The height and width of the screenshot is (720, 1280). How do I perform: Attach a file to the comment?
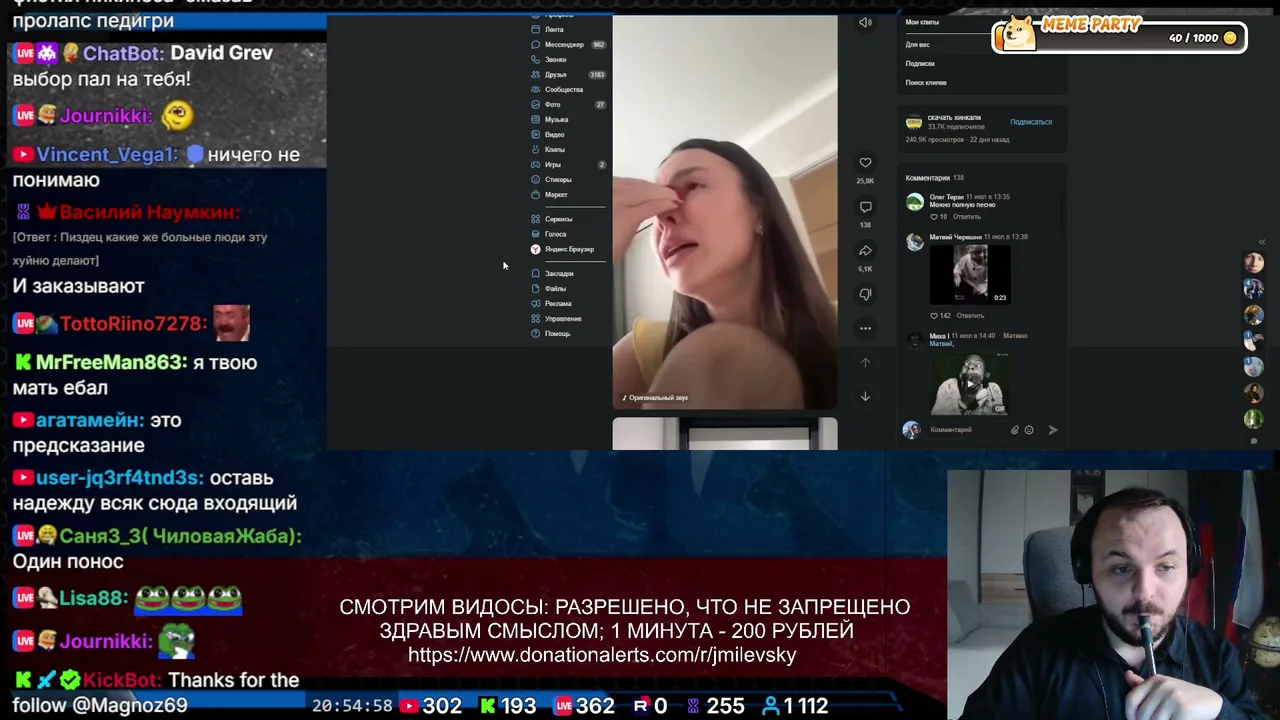(x=1014, y=430)
